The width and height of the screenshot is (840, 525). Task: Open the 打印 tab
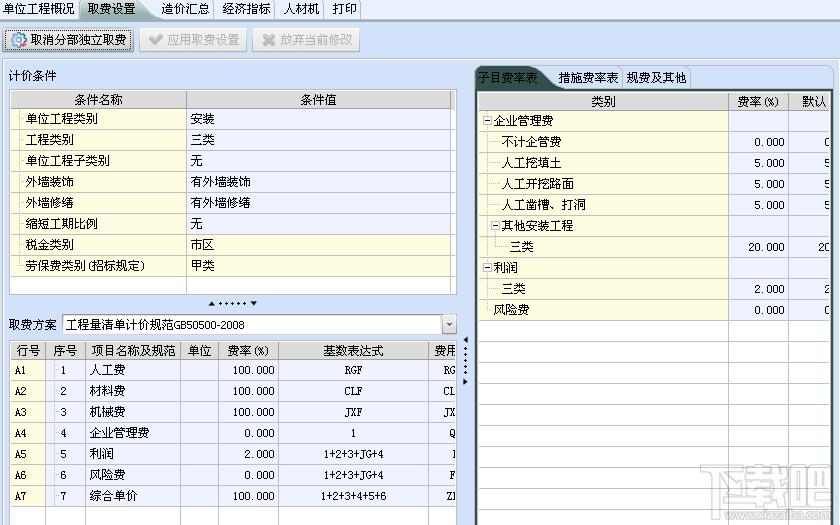click(344, 9)
